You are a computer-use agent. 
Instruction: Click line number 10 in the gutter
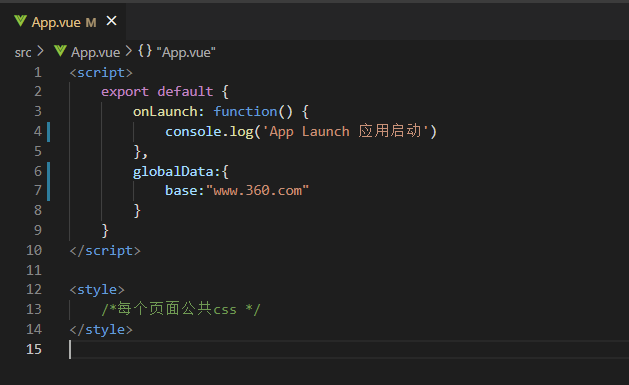34,251
